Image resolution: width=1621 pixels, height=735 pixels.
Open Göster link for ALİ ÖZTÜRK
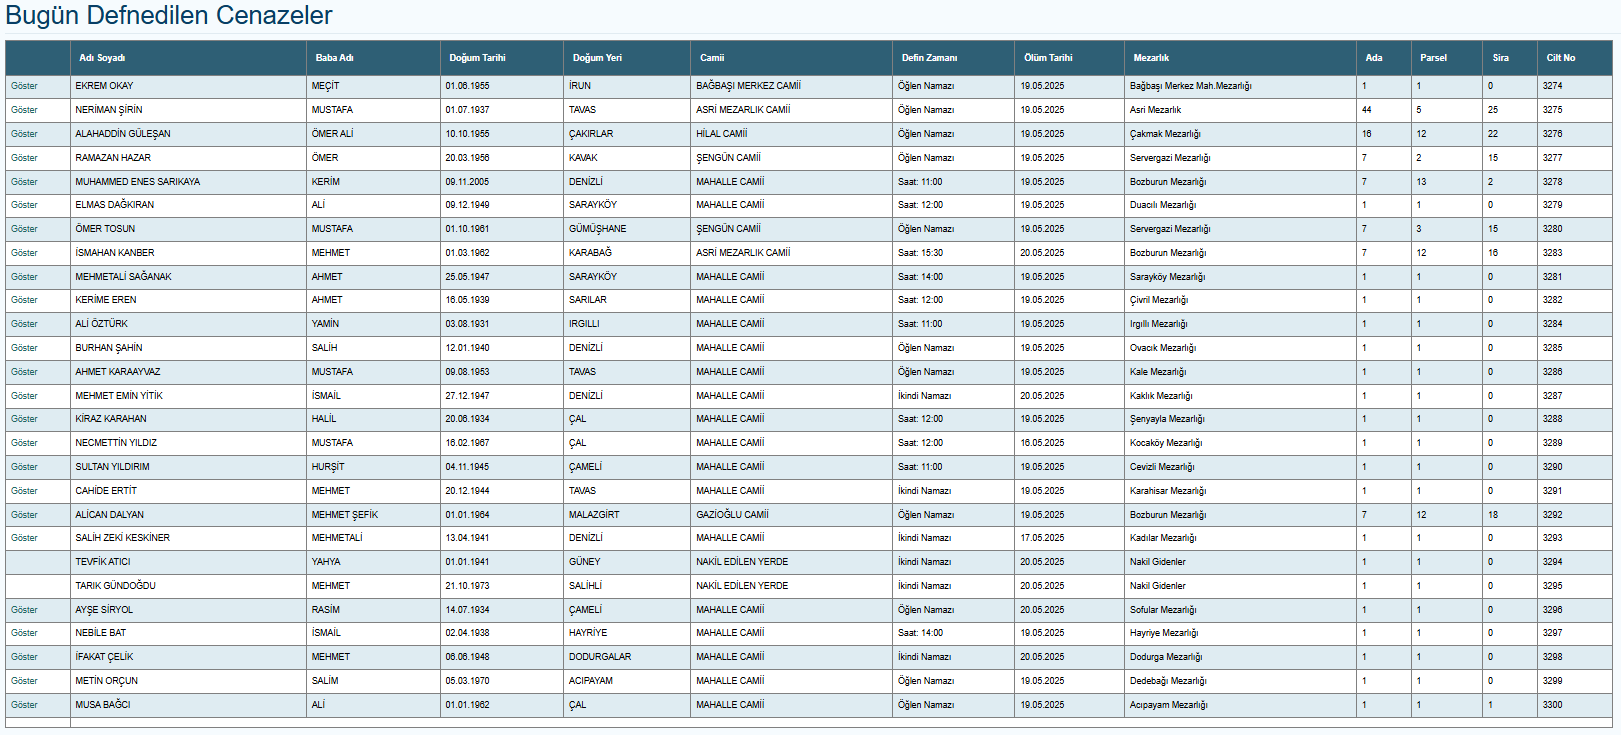point(24,324)
